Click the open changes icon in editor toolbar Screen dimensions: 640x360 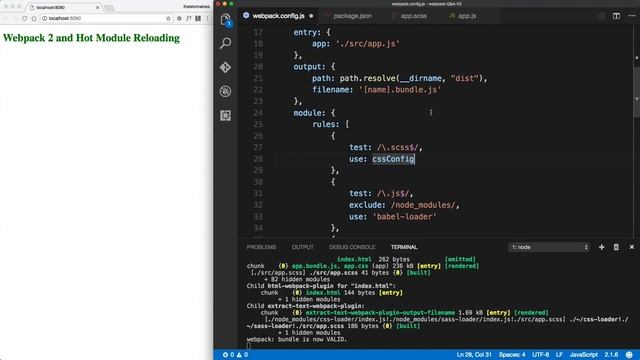[x=601, y=16]
